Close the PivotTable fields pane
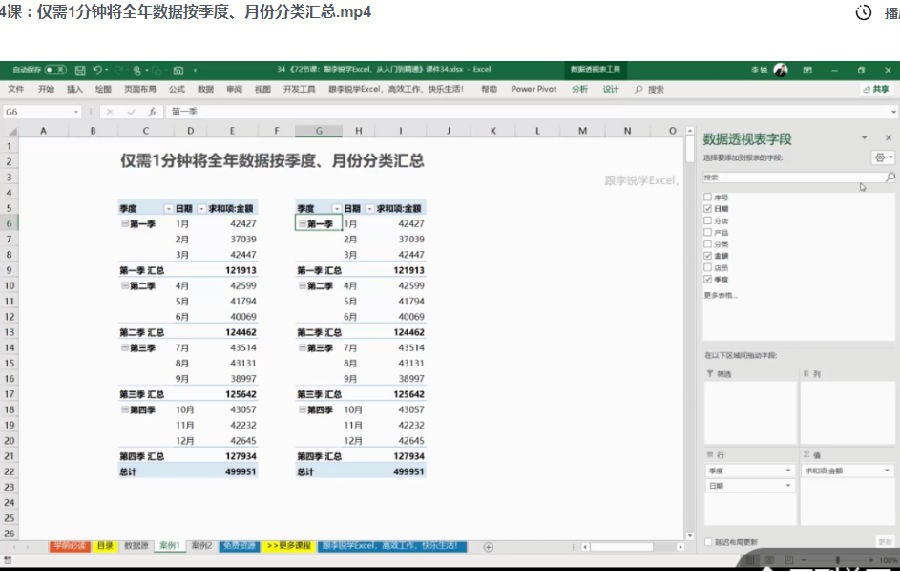Viewport: 900px width, 572px height. point(888,138)
